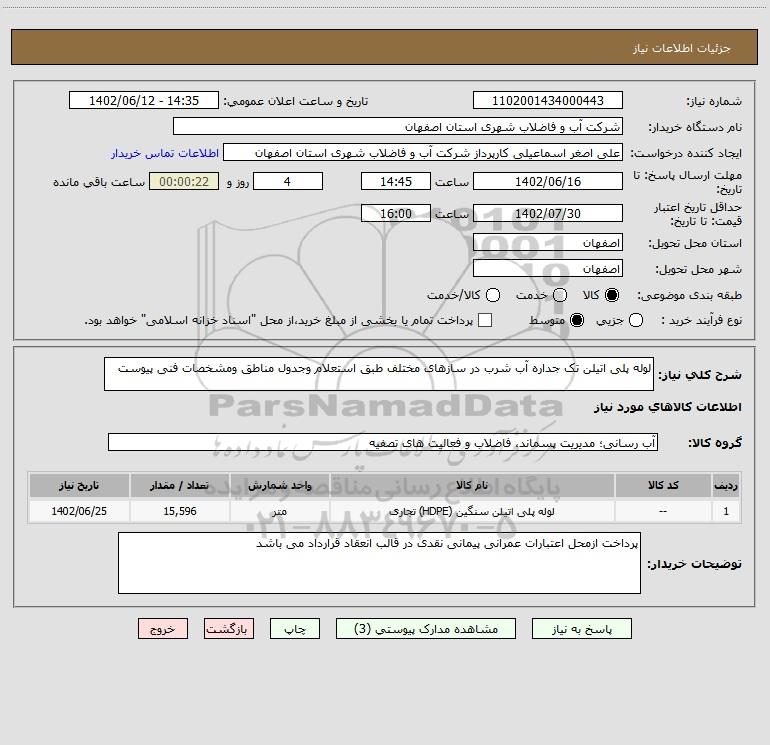Viewport: 770px width, 745px height.
Task: Click جزئیات اطلاعات نیاز header title
Action: point(682,48)
